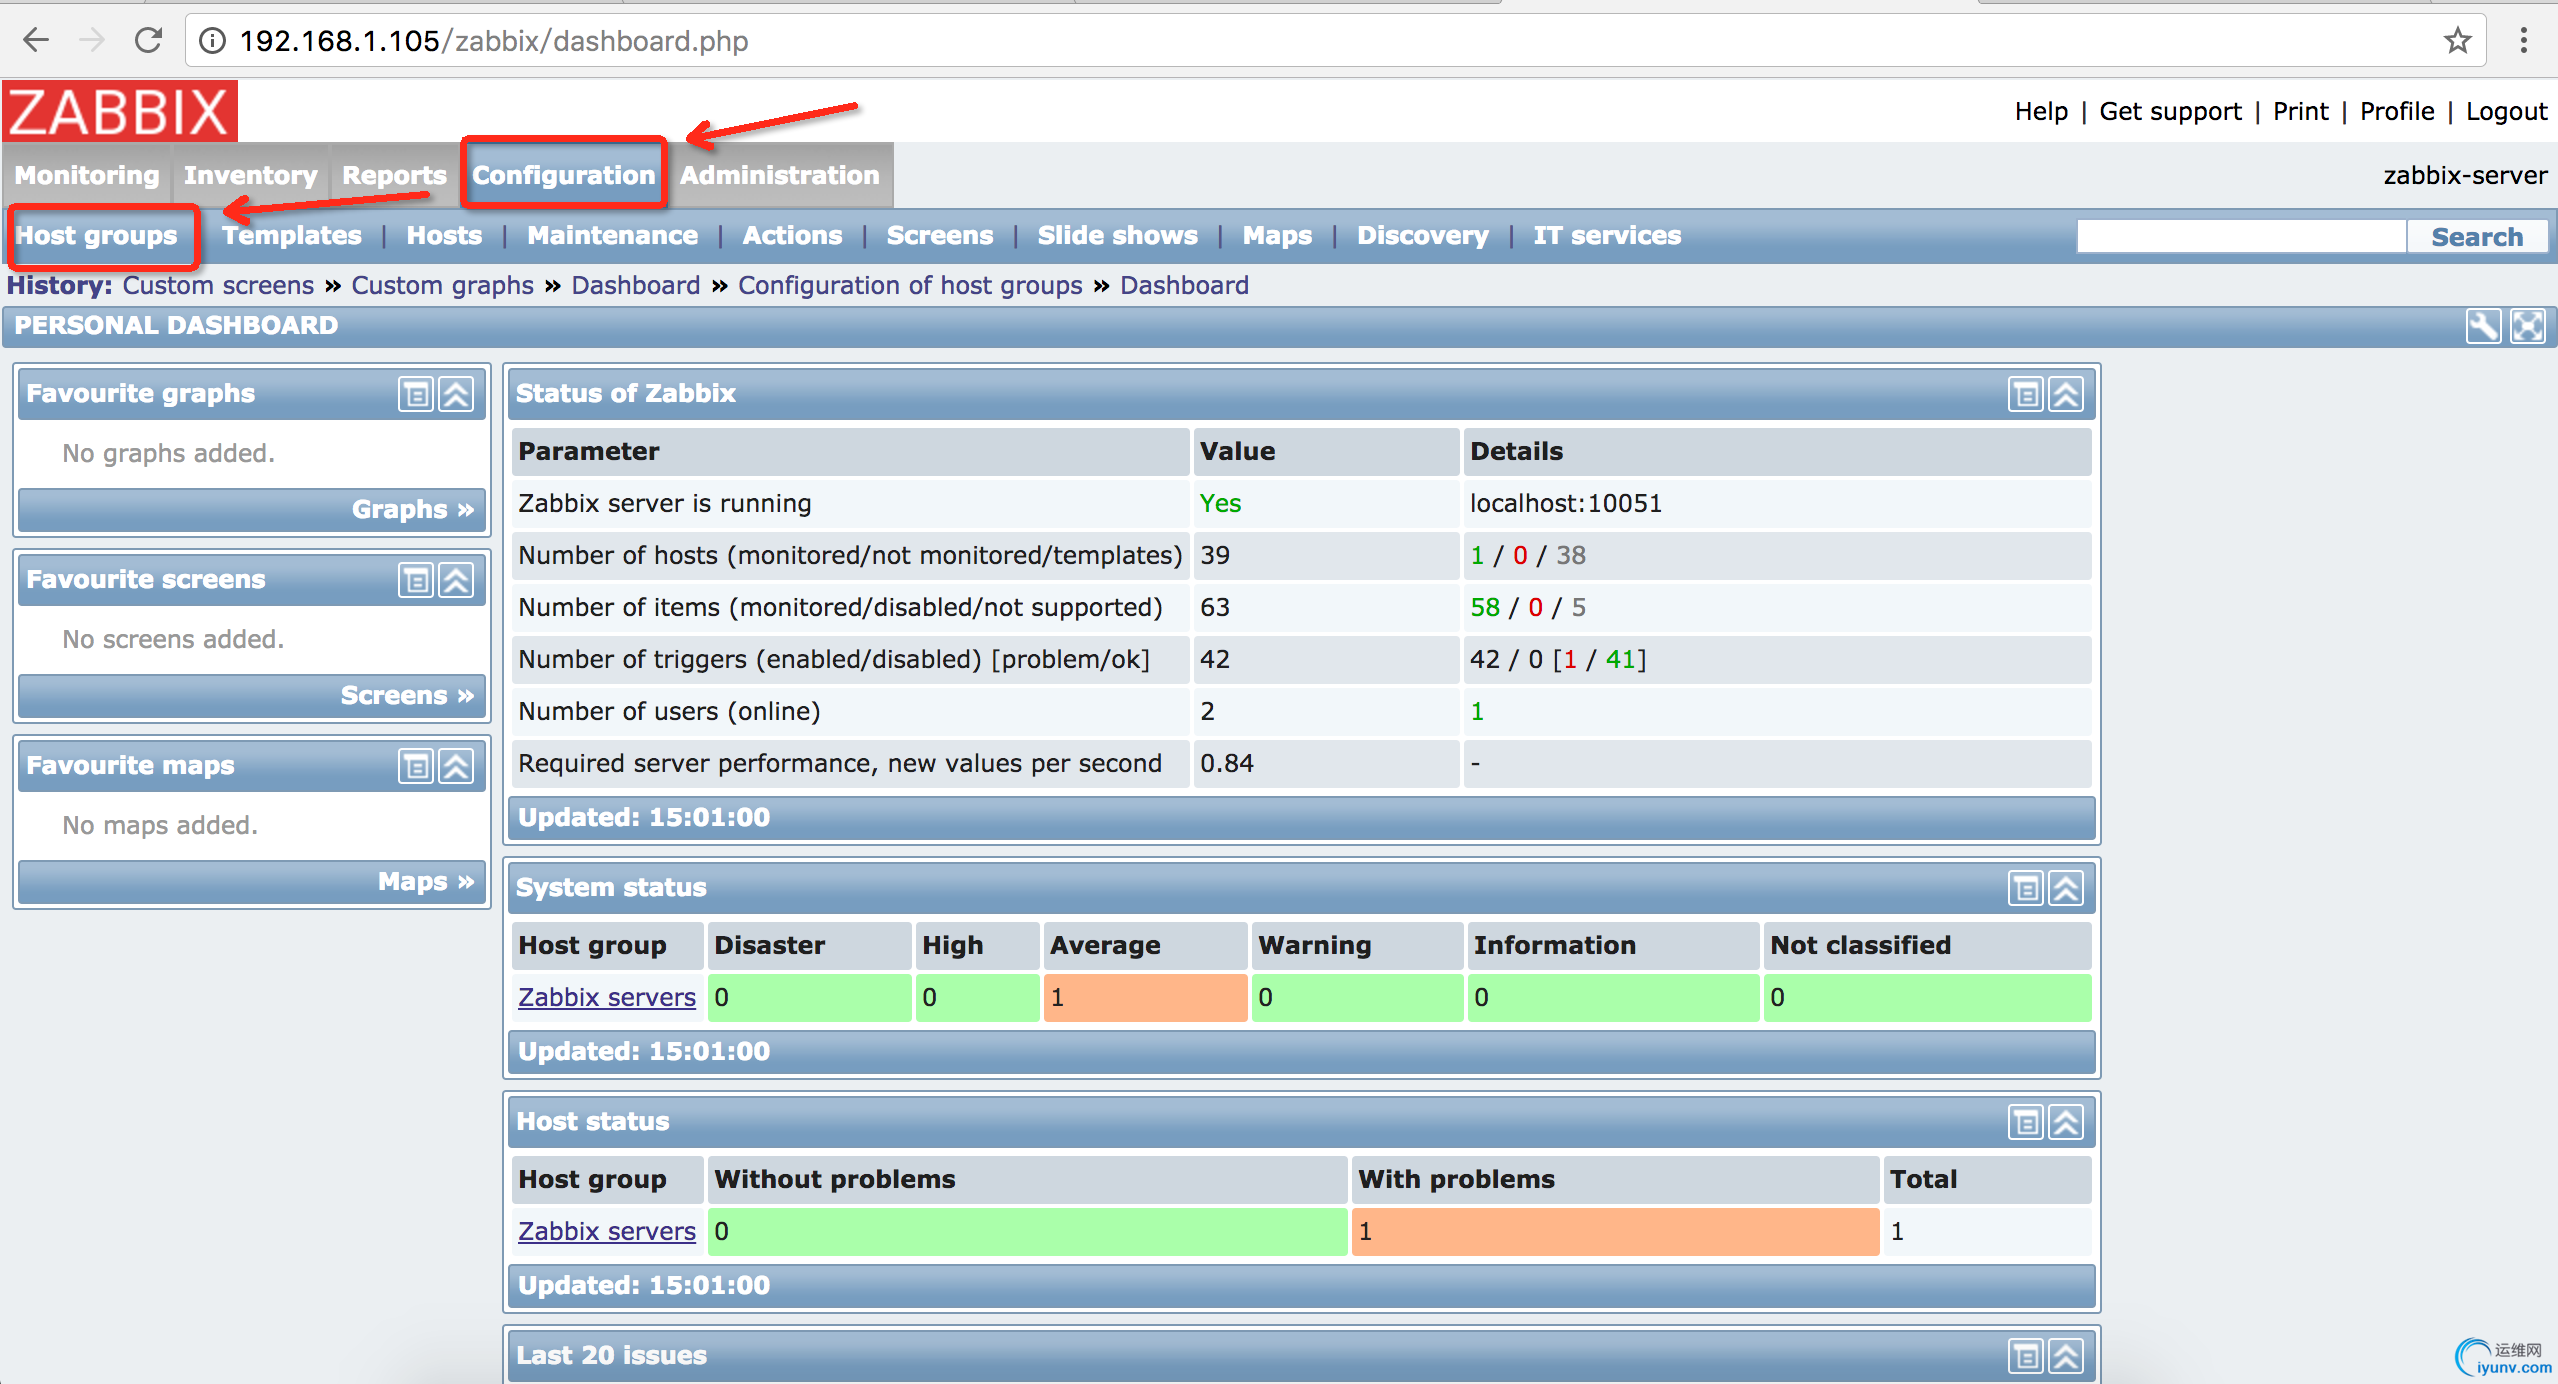This screenshot has width=2558, height=1384.
Task: Select Host groups submenu item
Action: coord(97,236)
